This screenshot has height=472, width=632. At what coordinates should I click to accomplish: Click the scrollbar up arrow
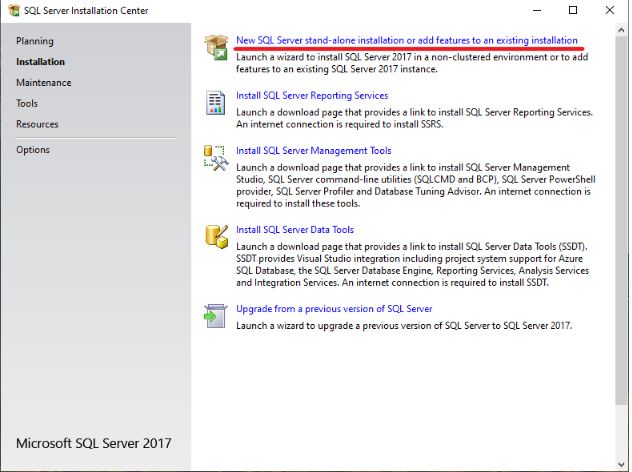621,30
